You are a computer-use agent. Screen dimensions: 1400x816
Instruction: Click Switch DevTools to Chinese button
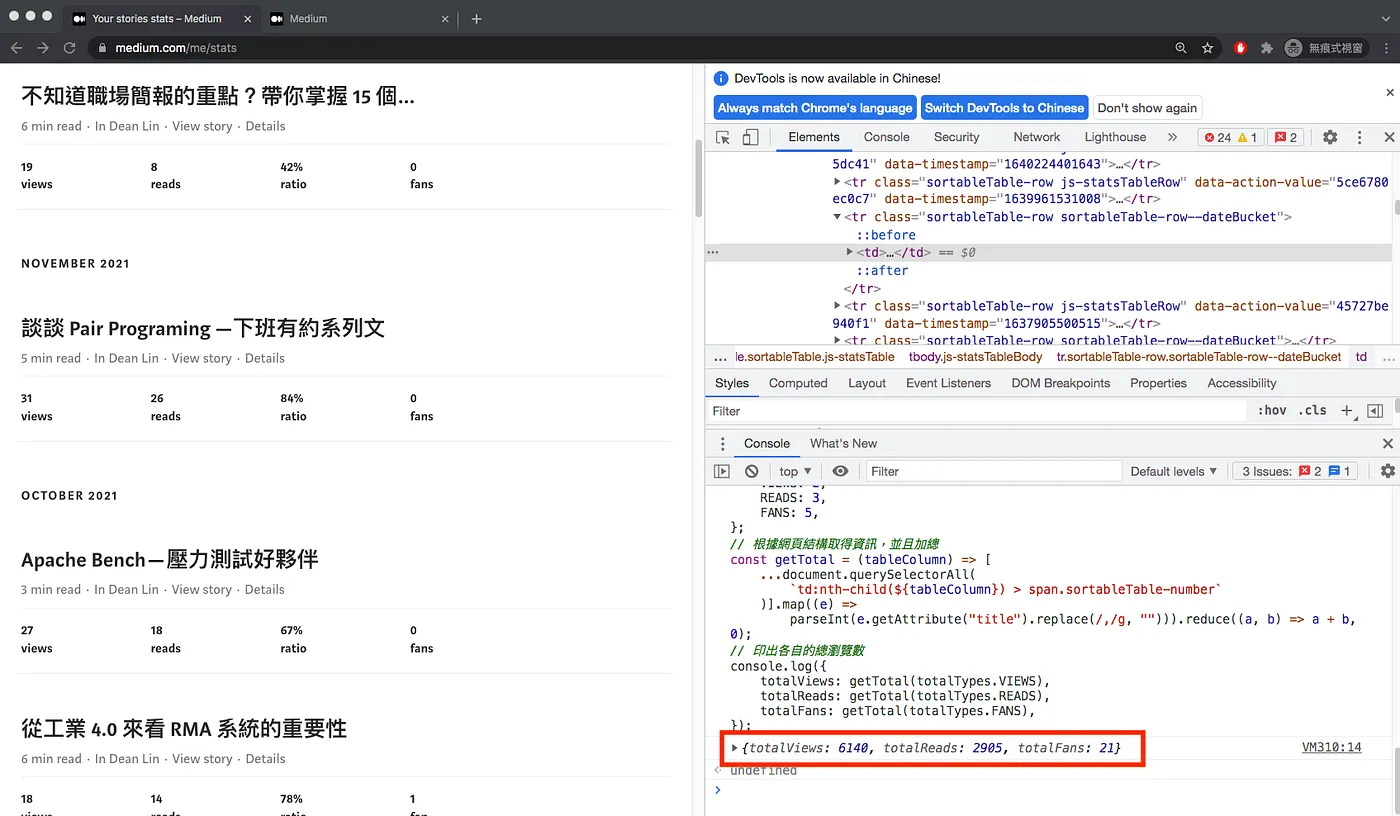click(x=1004, y=108)
